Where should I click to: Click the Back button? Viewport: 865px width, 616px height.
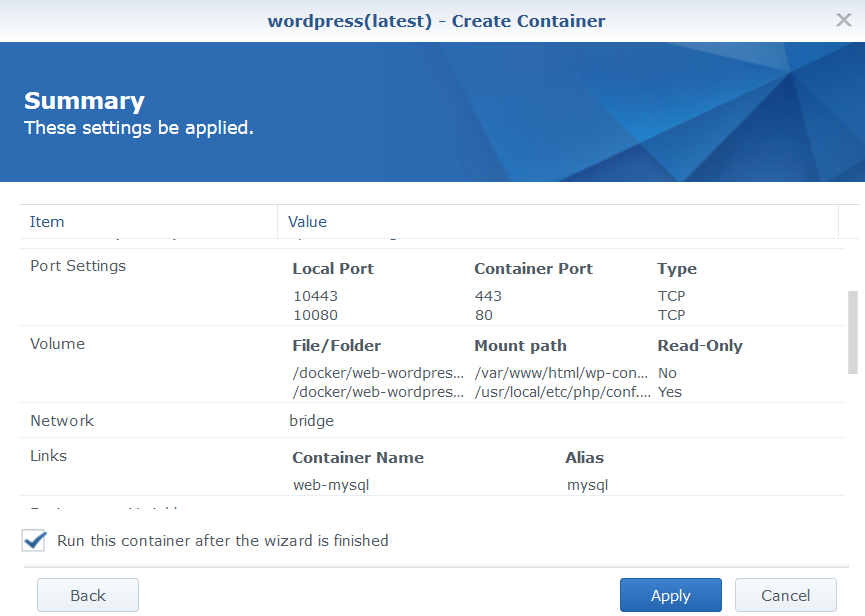coord(88,595)
